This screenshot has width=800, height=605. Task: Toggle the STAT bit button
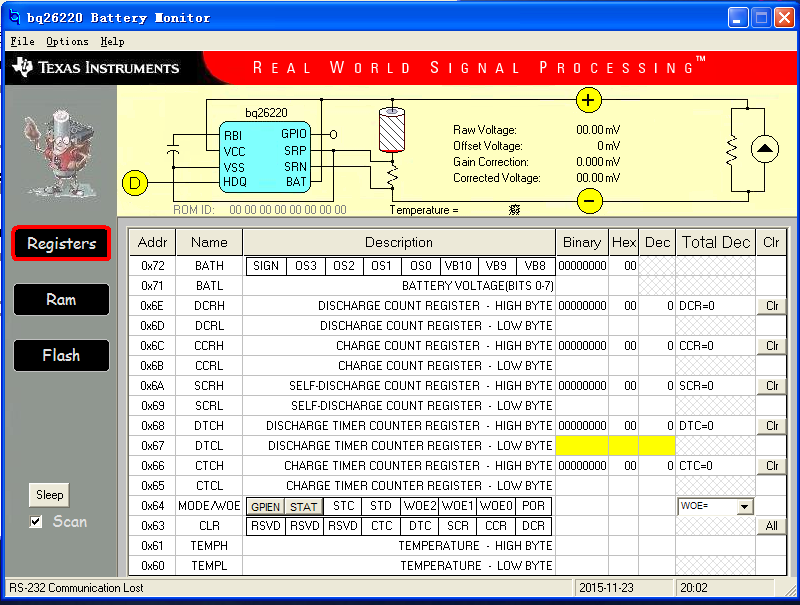click(304, 507)
